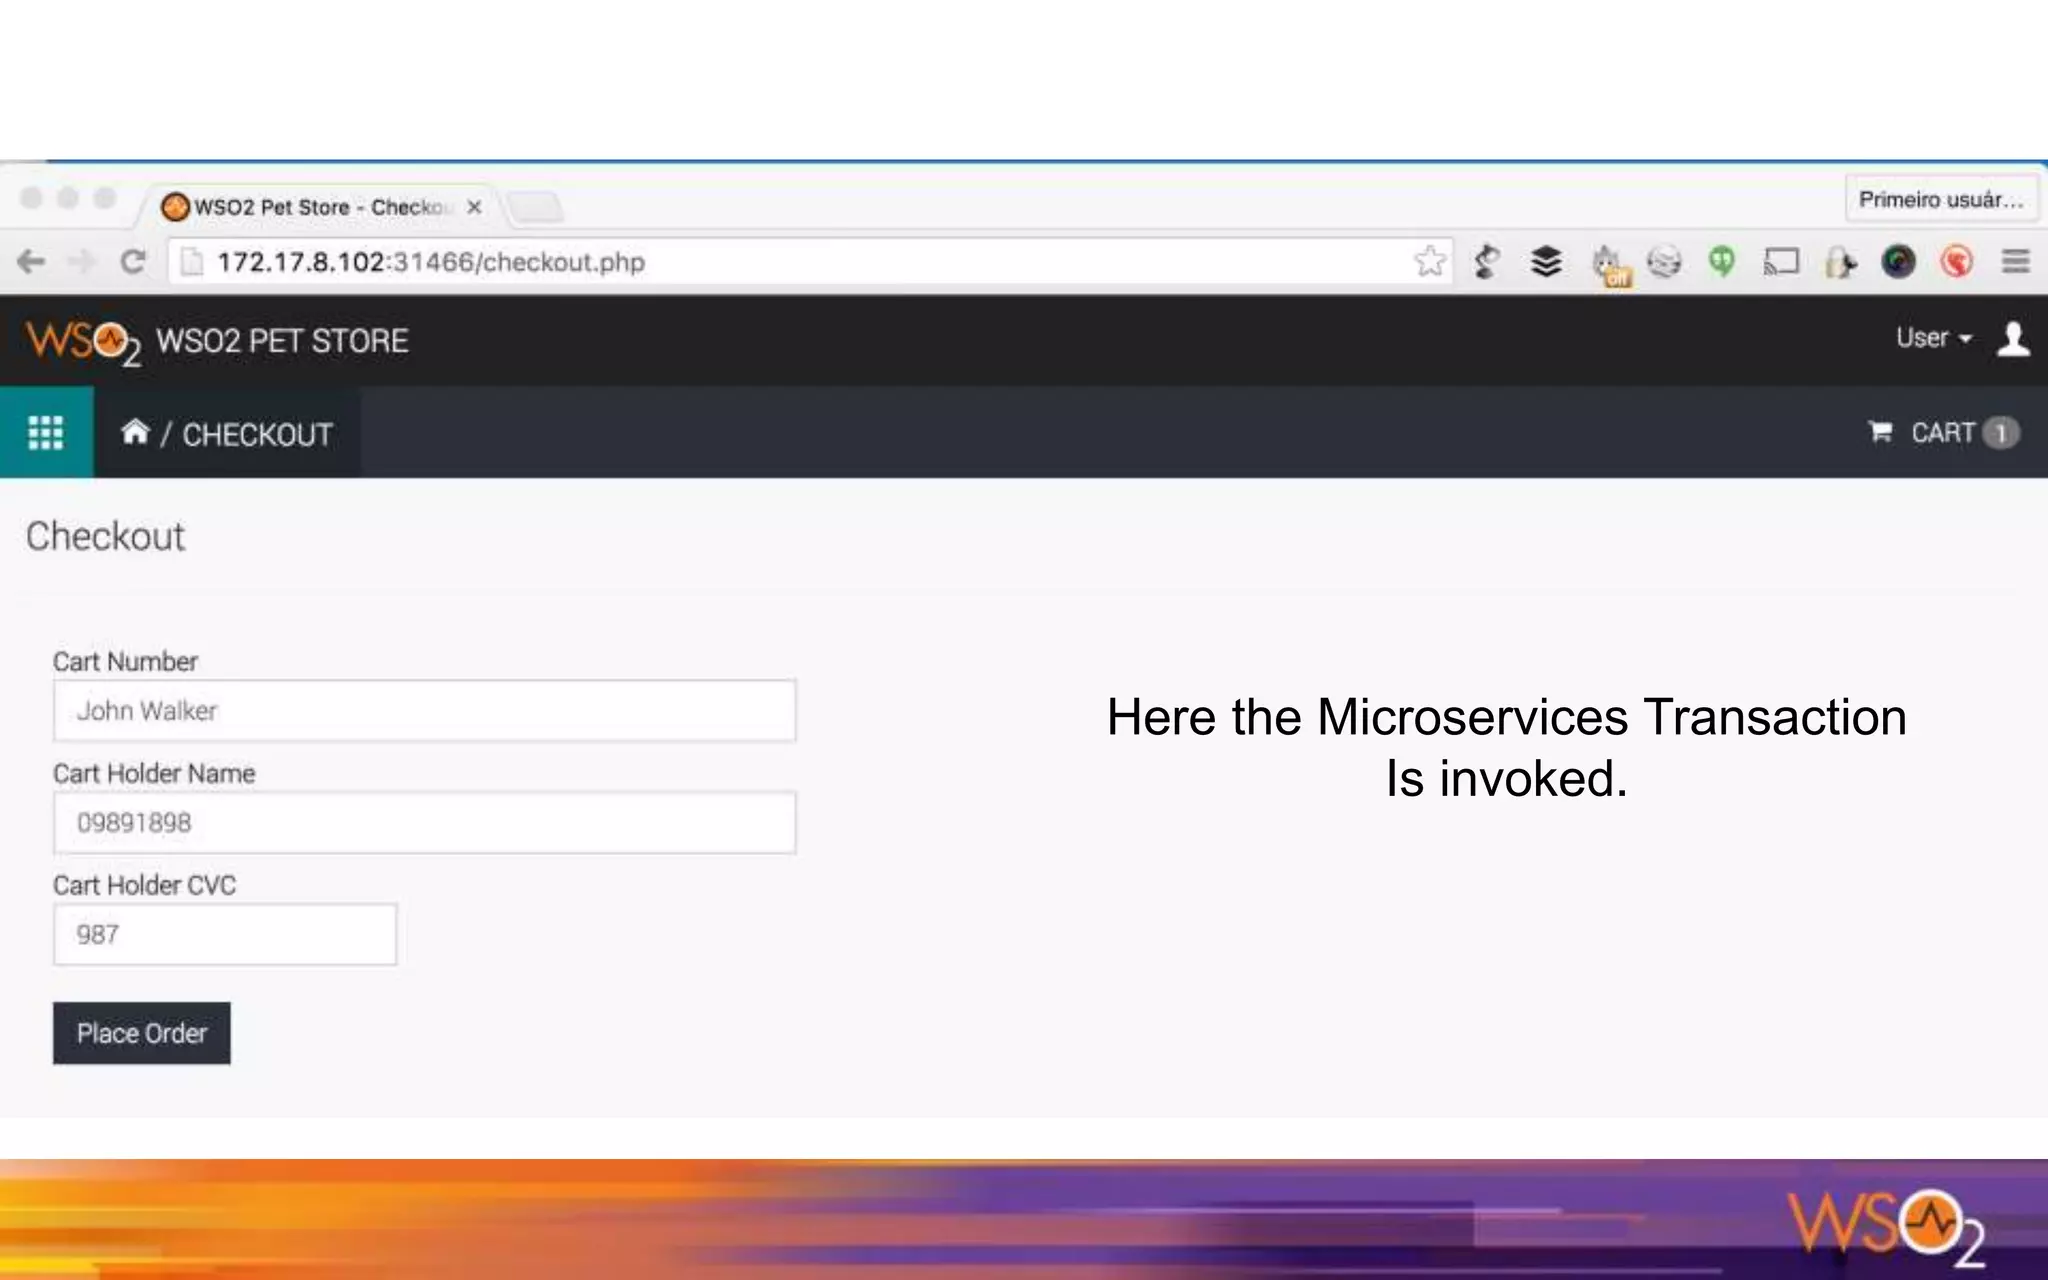Open the grid apps menu icon
The height and width of the screenshot is (1280, 2048).
[x=46, y=432]
